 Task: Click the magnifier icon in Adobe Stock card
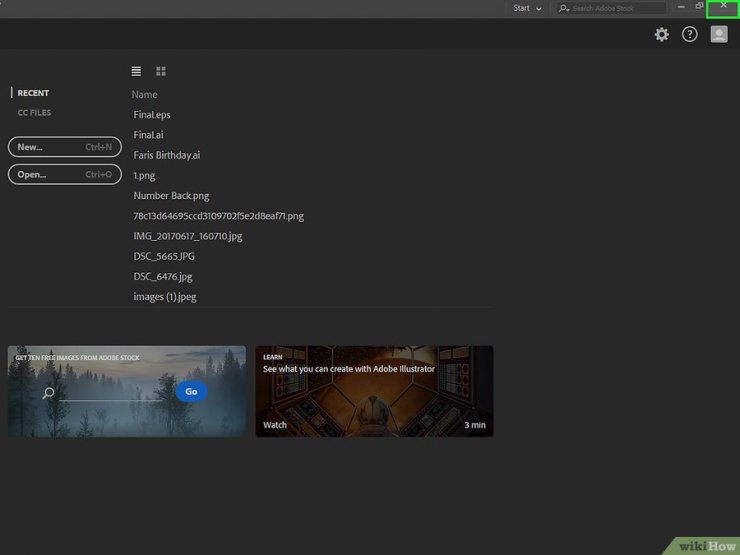tap(48, 393)
